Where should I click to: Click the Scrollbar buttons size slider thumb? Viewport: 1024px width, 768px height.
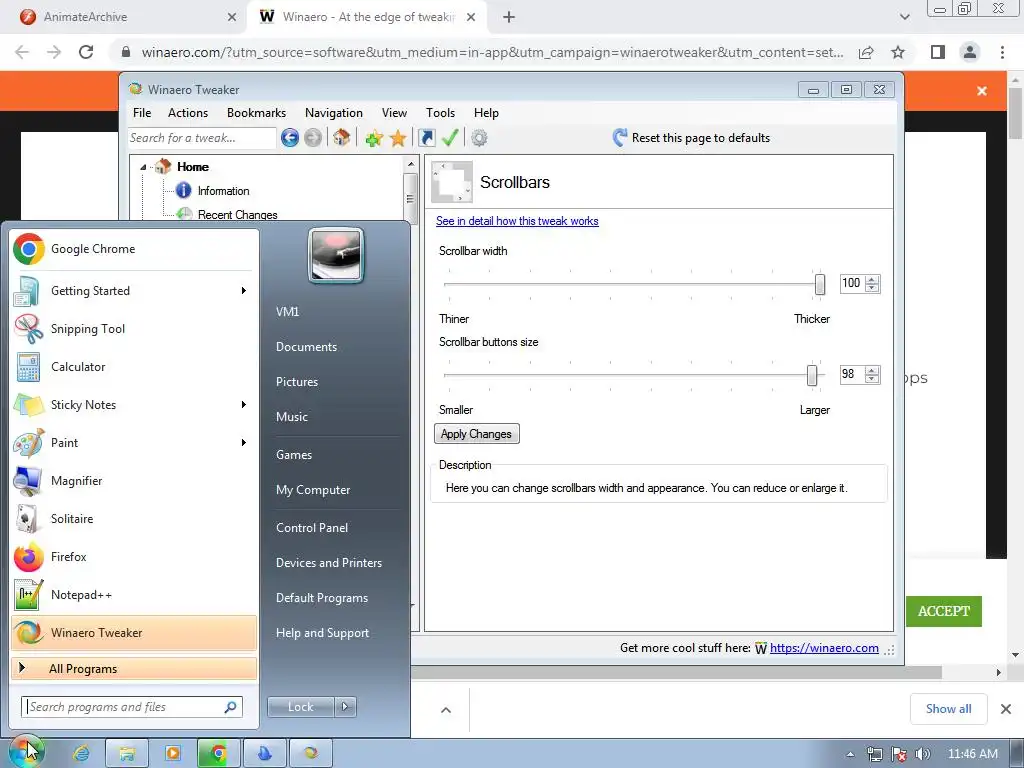[812, 376]
